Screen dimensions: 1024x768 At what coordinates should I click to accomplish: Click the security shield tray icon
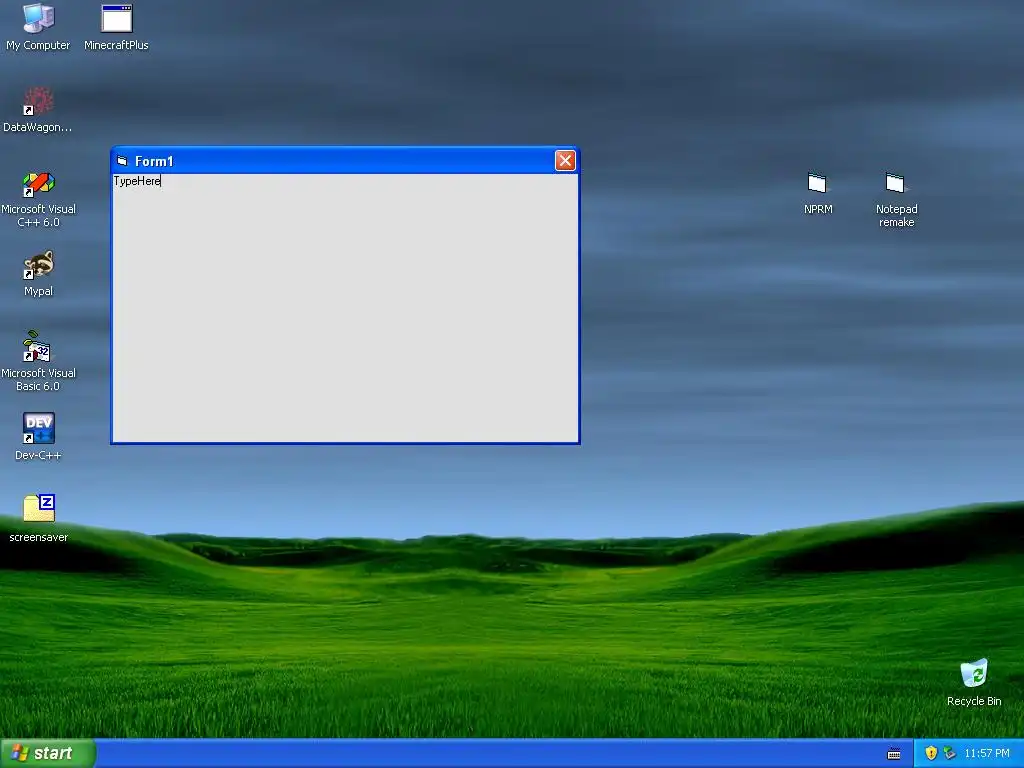click(931, 753)
